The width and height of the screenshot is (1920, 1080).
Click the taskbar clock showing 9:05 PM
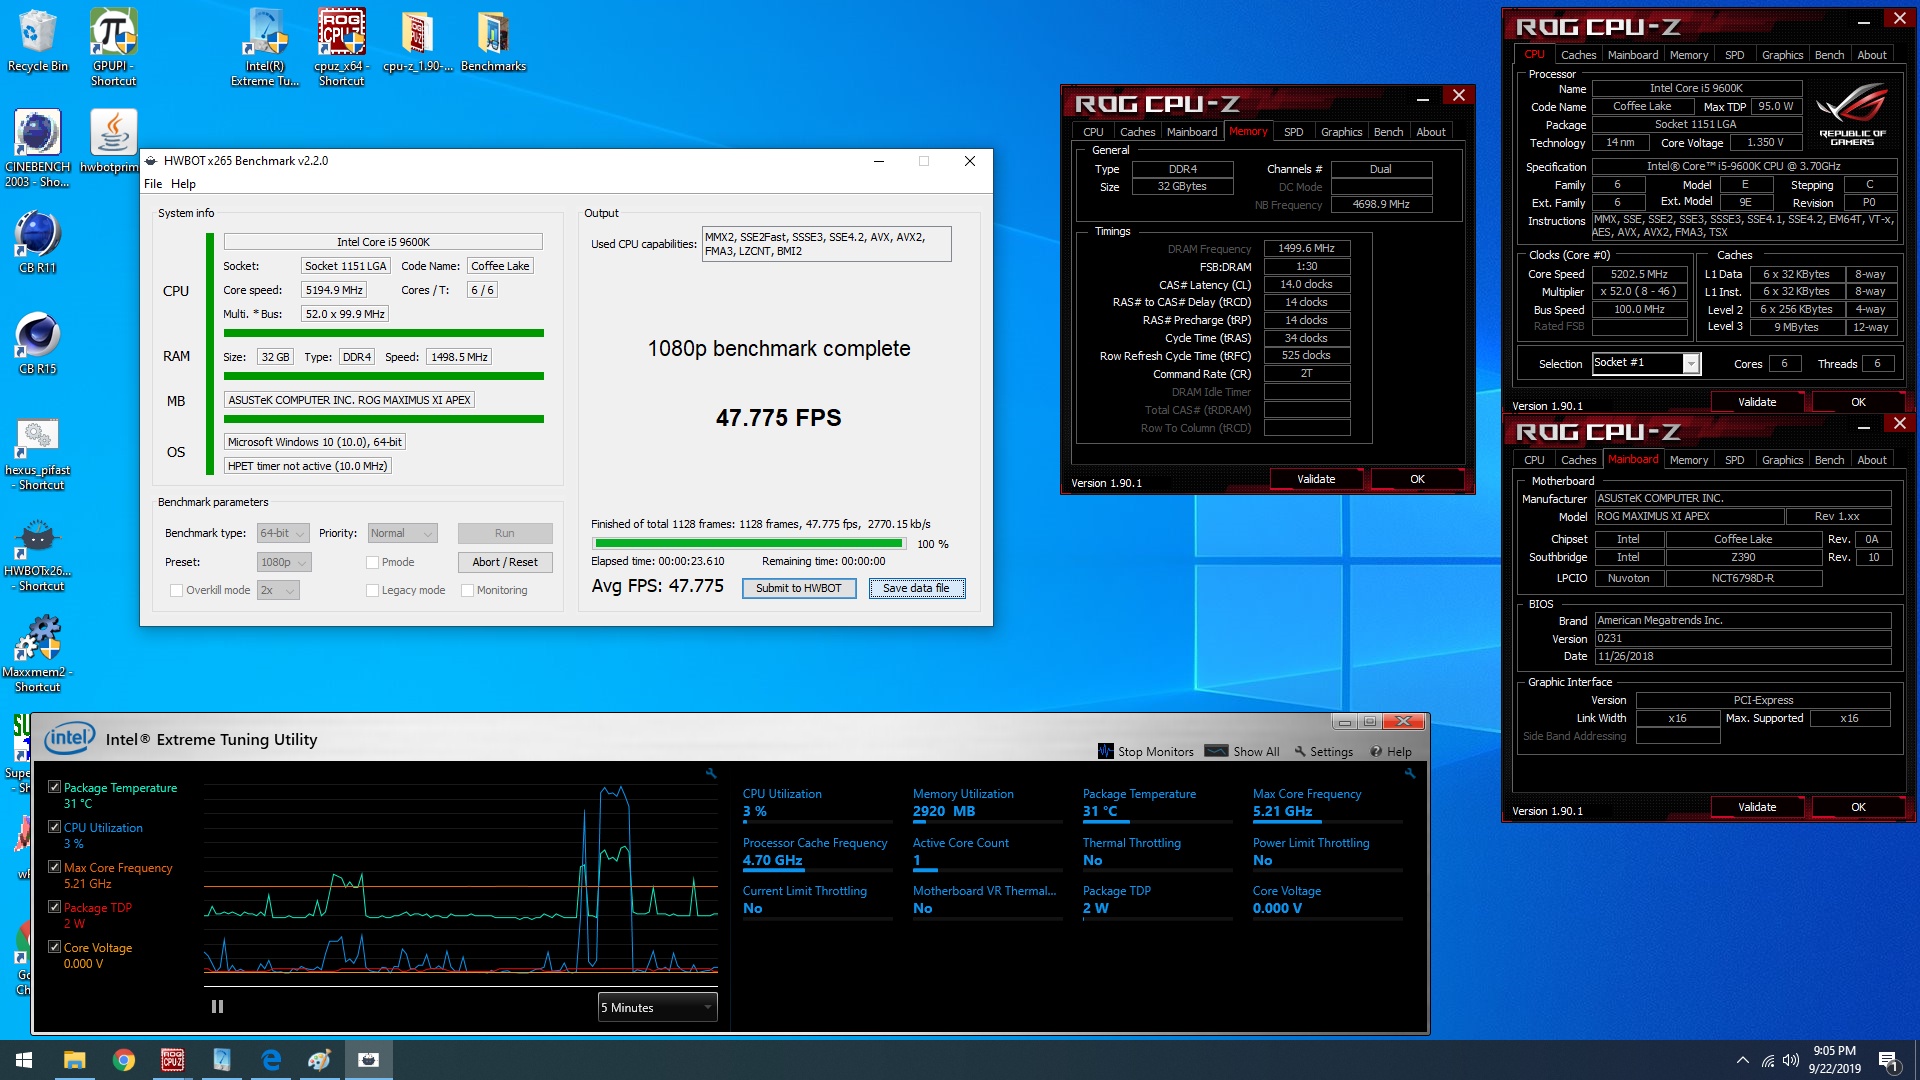(1834, 1060)
